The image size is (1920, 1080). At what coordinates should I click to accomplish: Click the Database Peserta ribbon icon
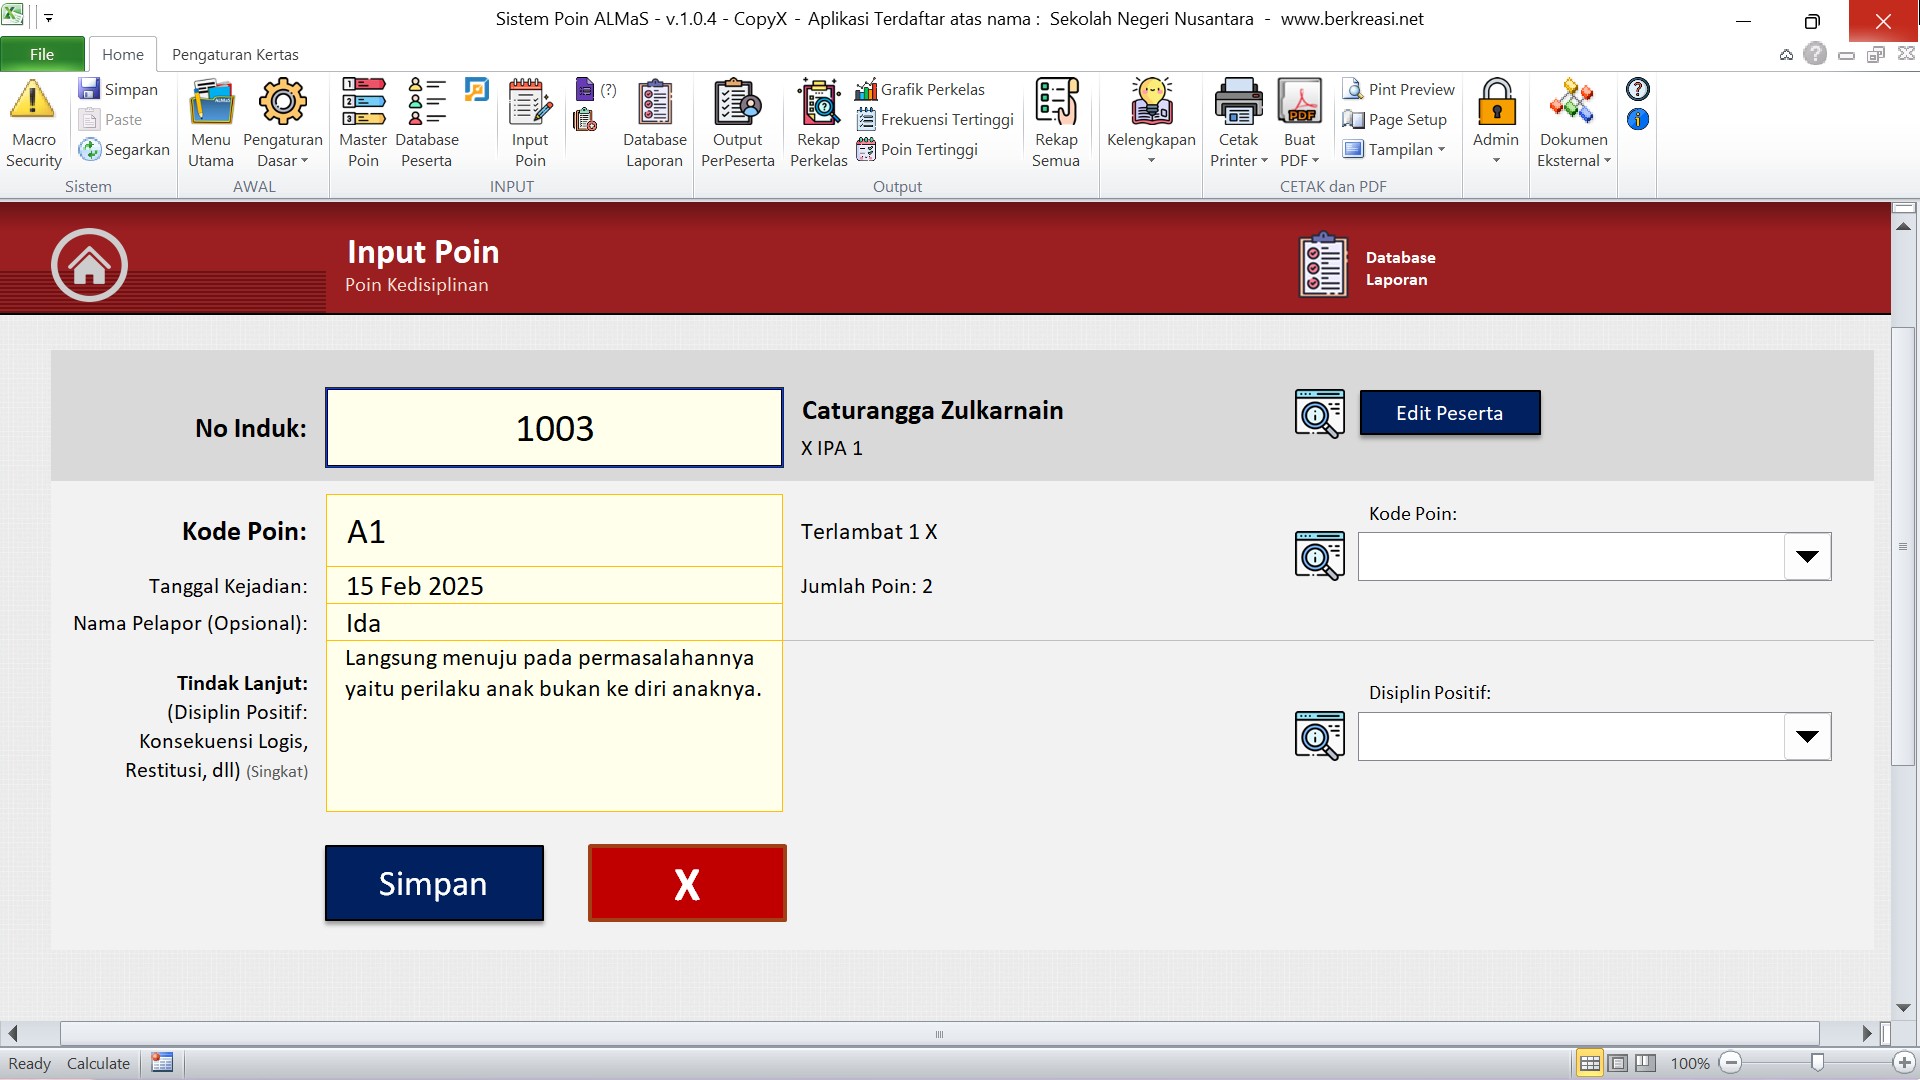tap(427, 101)
